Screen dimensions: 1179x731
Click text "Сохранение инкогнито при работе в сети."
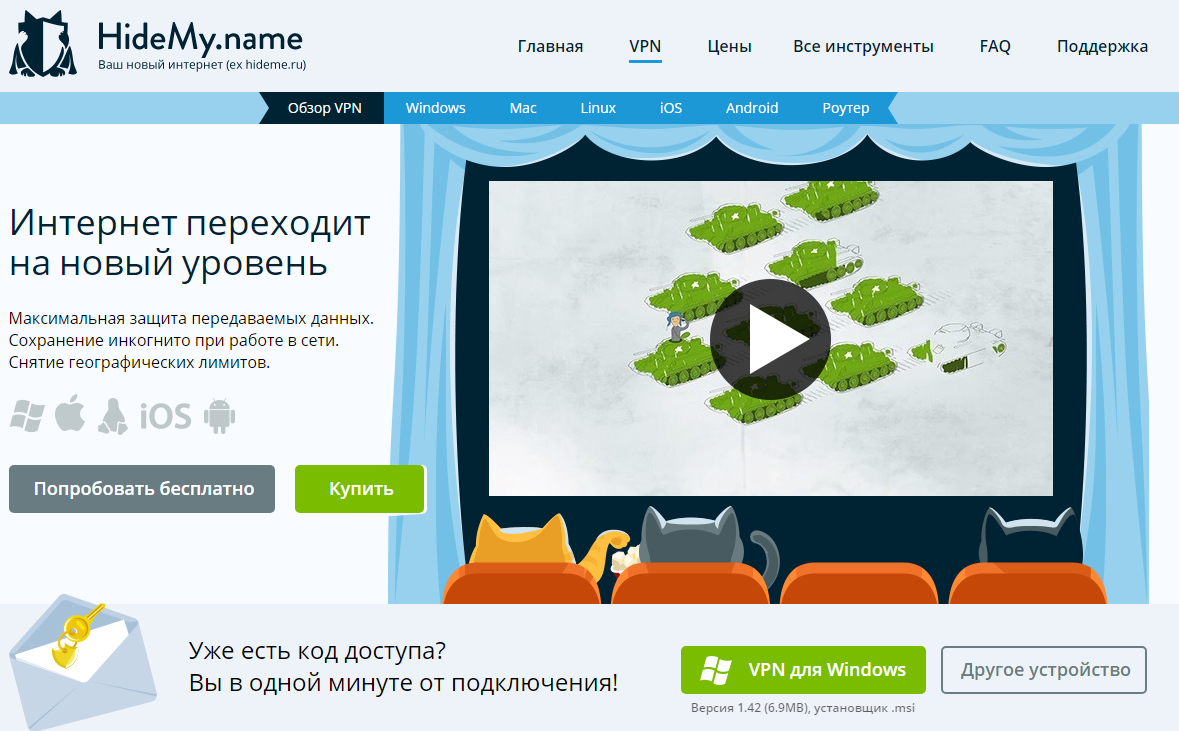[x=174, y=341]
